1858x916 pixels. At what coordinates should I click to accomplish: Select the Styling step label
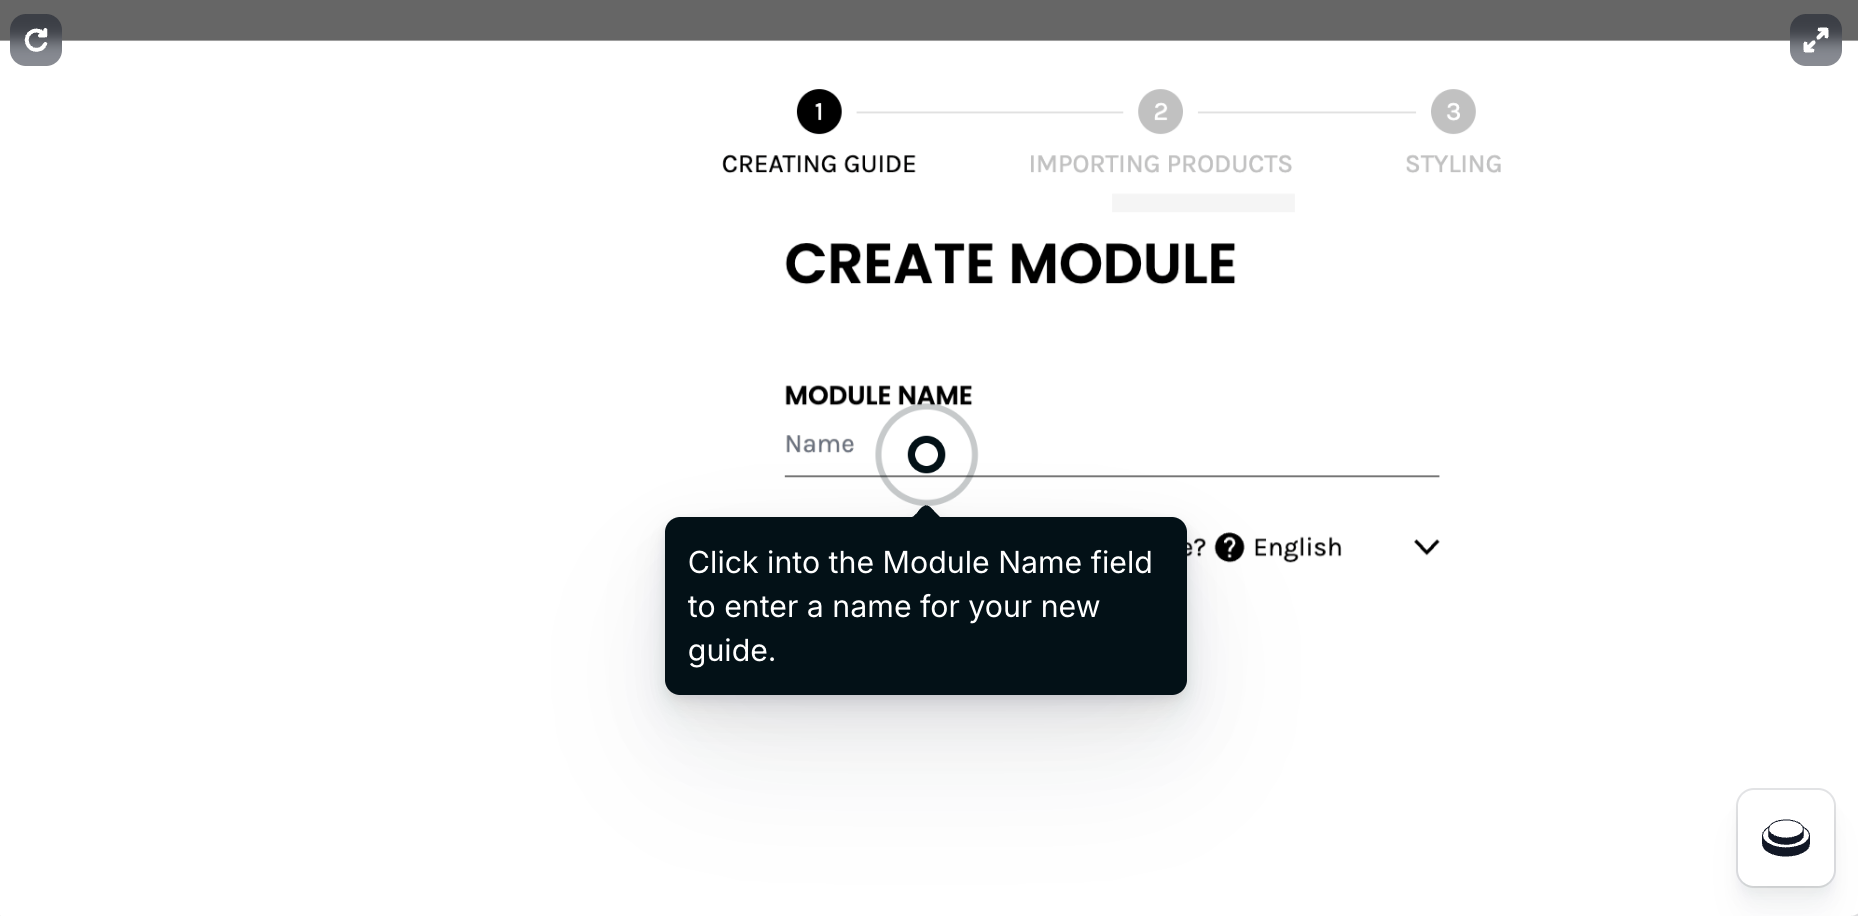click(x=1453, y=164)
